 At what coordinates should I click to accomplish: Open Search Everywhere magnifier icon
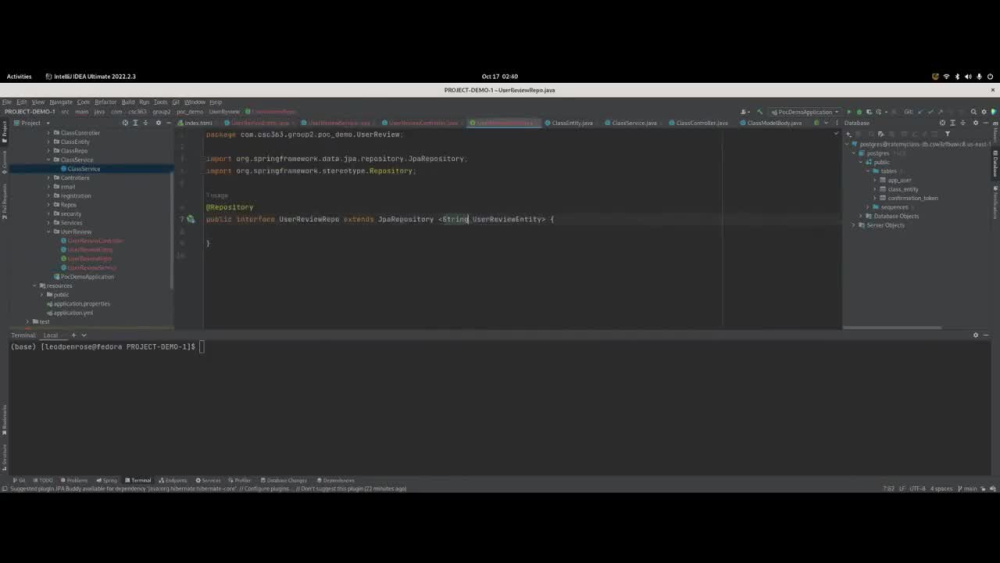974,112
